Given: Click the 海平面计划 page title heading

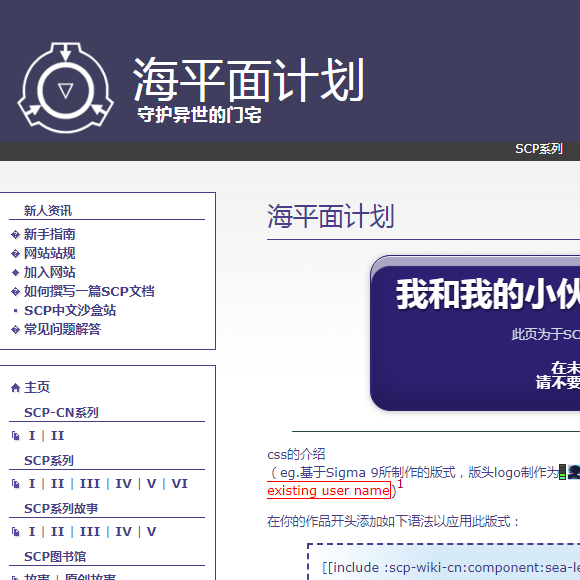Looking at the screenshot, I should [x=330, y=216].
